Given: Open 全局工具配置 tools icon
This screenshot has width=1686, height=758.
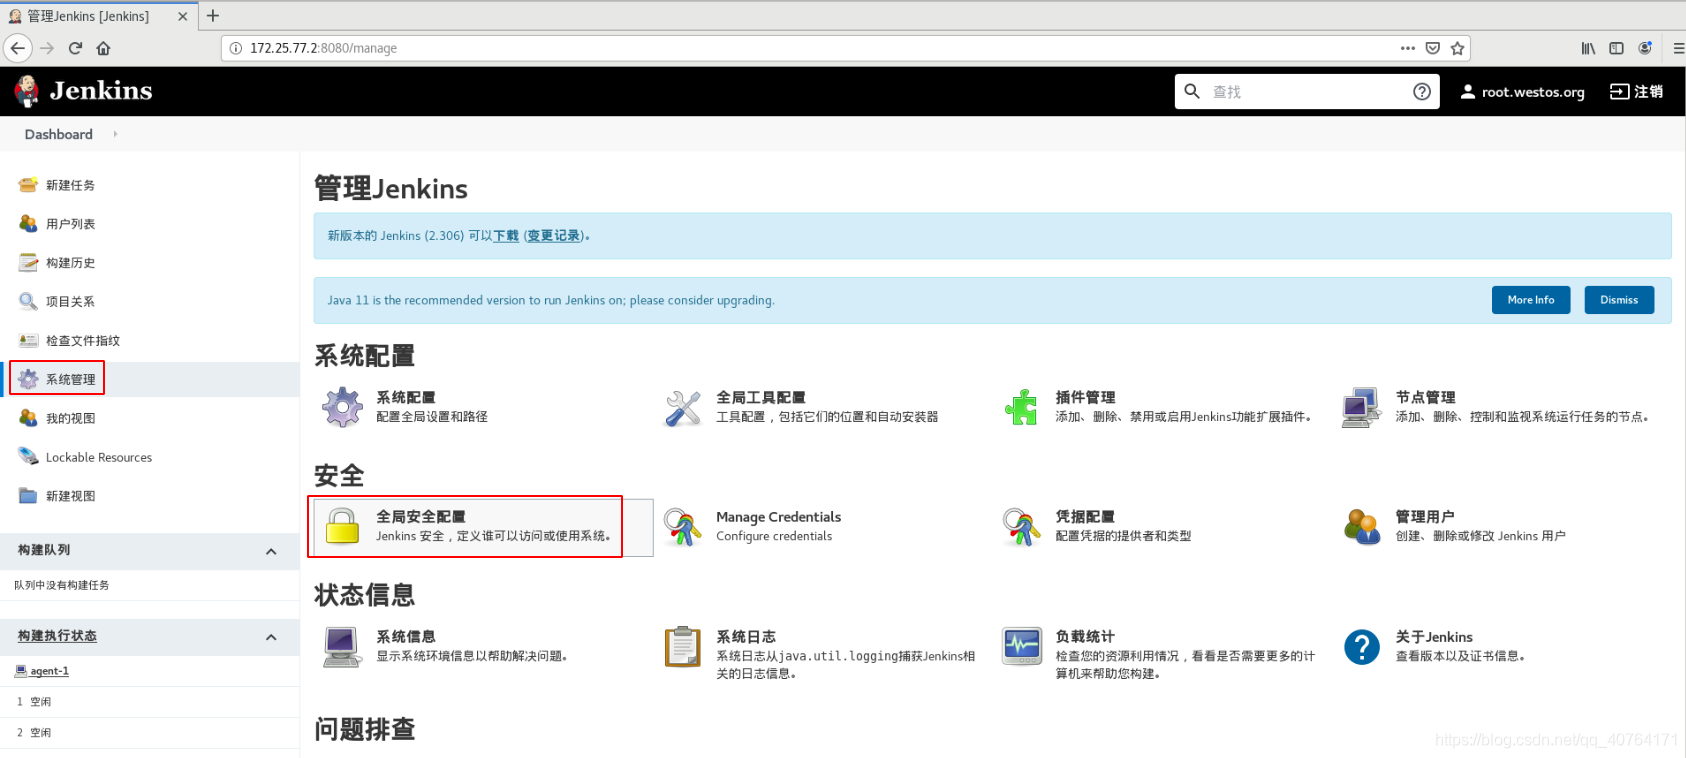Looking at the screenshot, I should (x=683, y=407).
